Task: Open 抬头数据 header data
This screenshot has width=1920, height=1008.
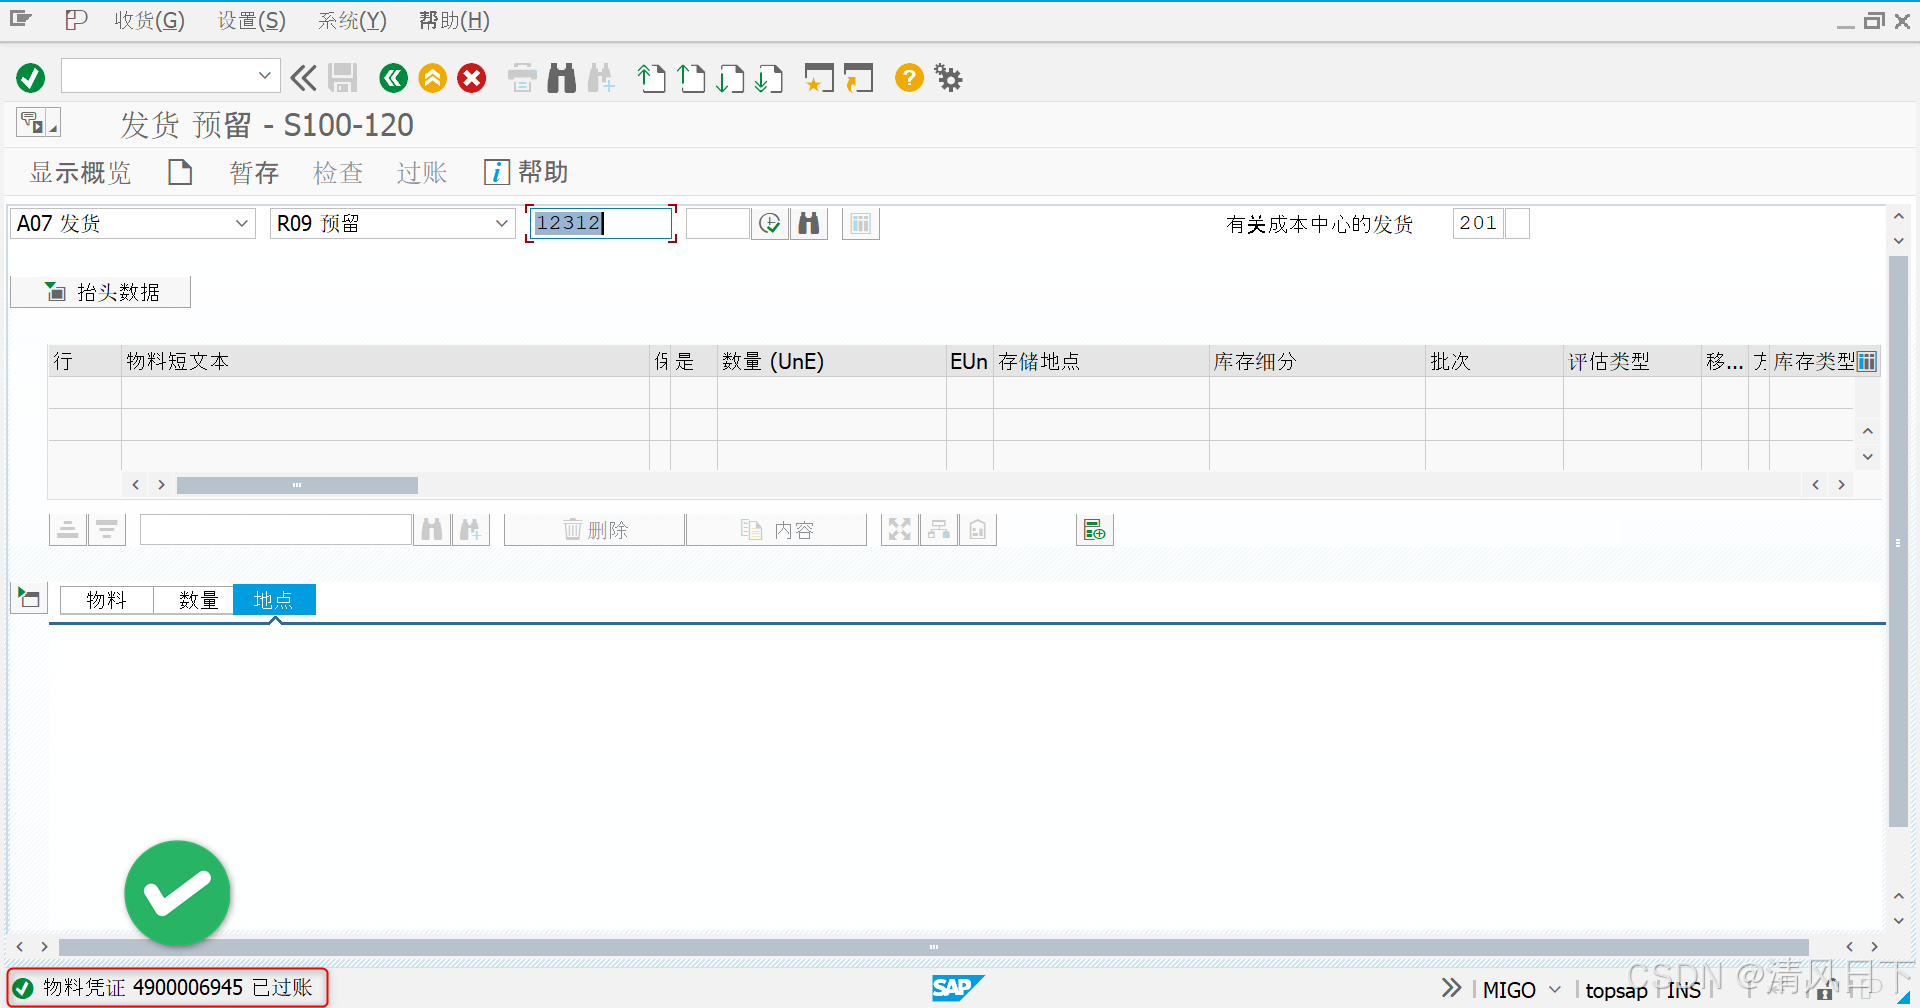Action: (x=99, y=291)
